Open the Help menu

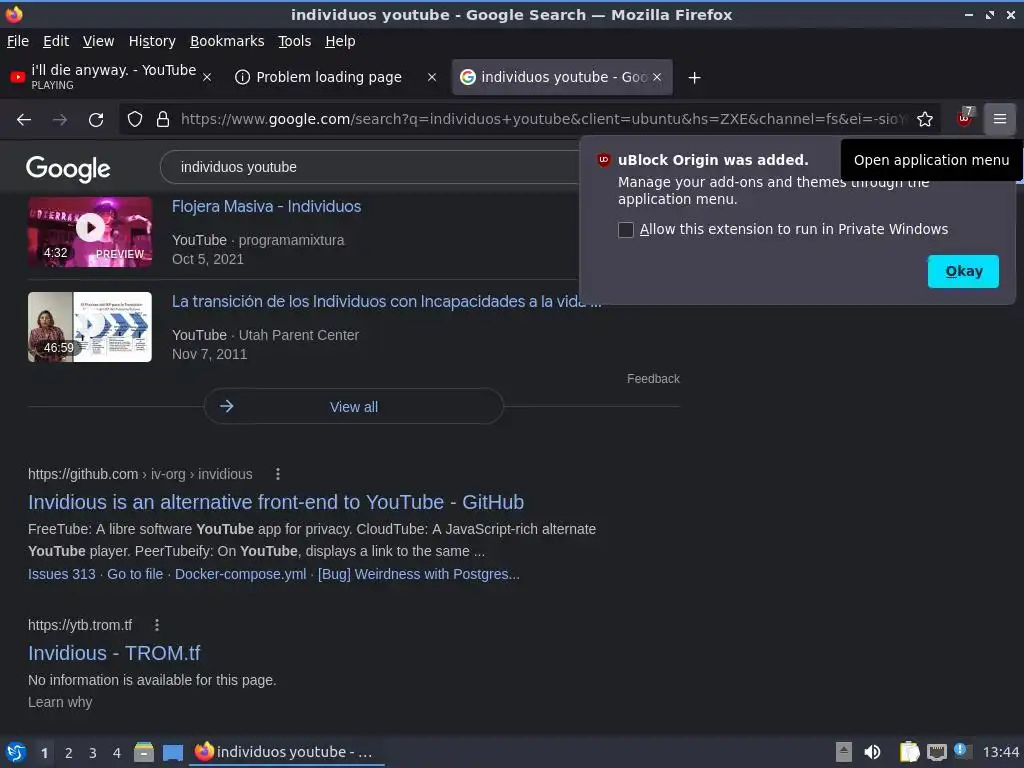[x=340, y=41]
